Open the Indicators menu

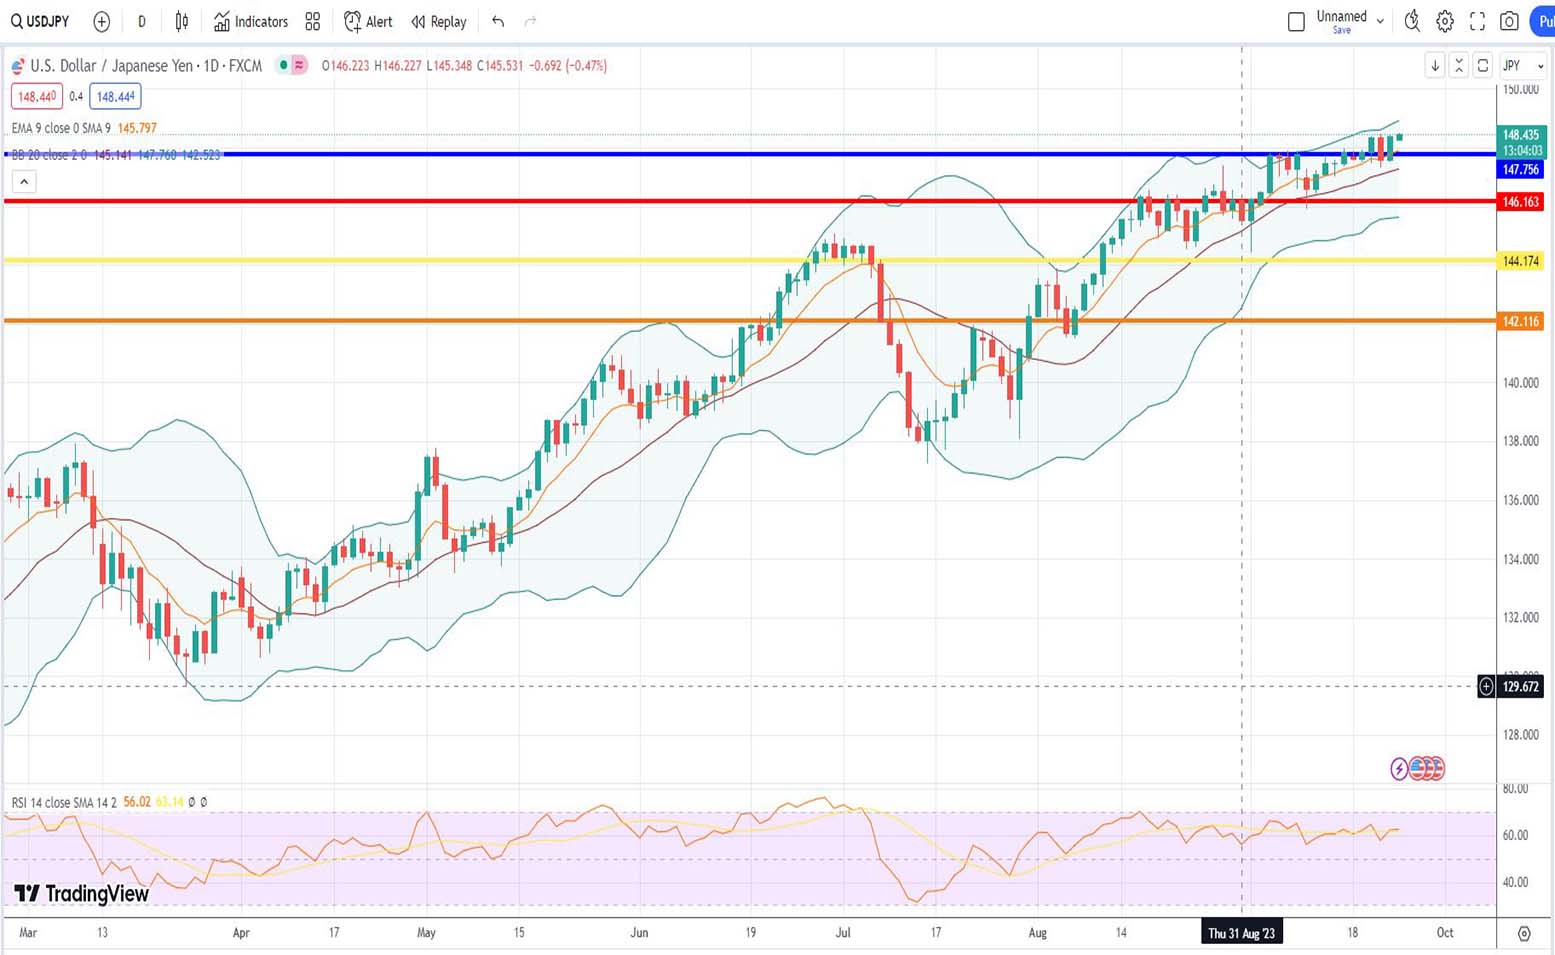pos(251,21)
